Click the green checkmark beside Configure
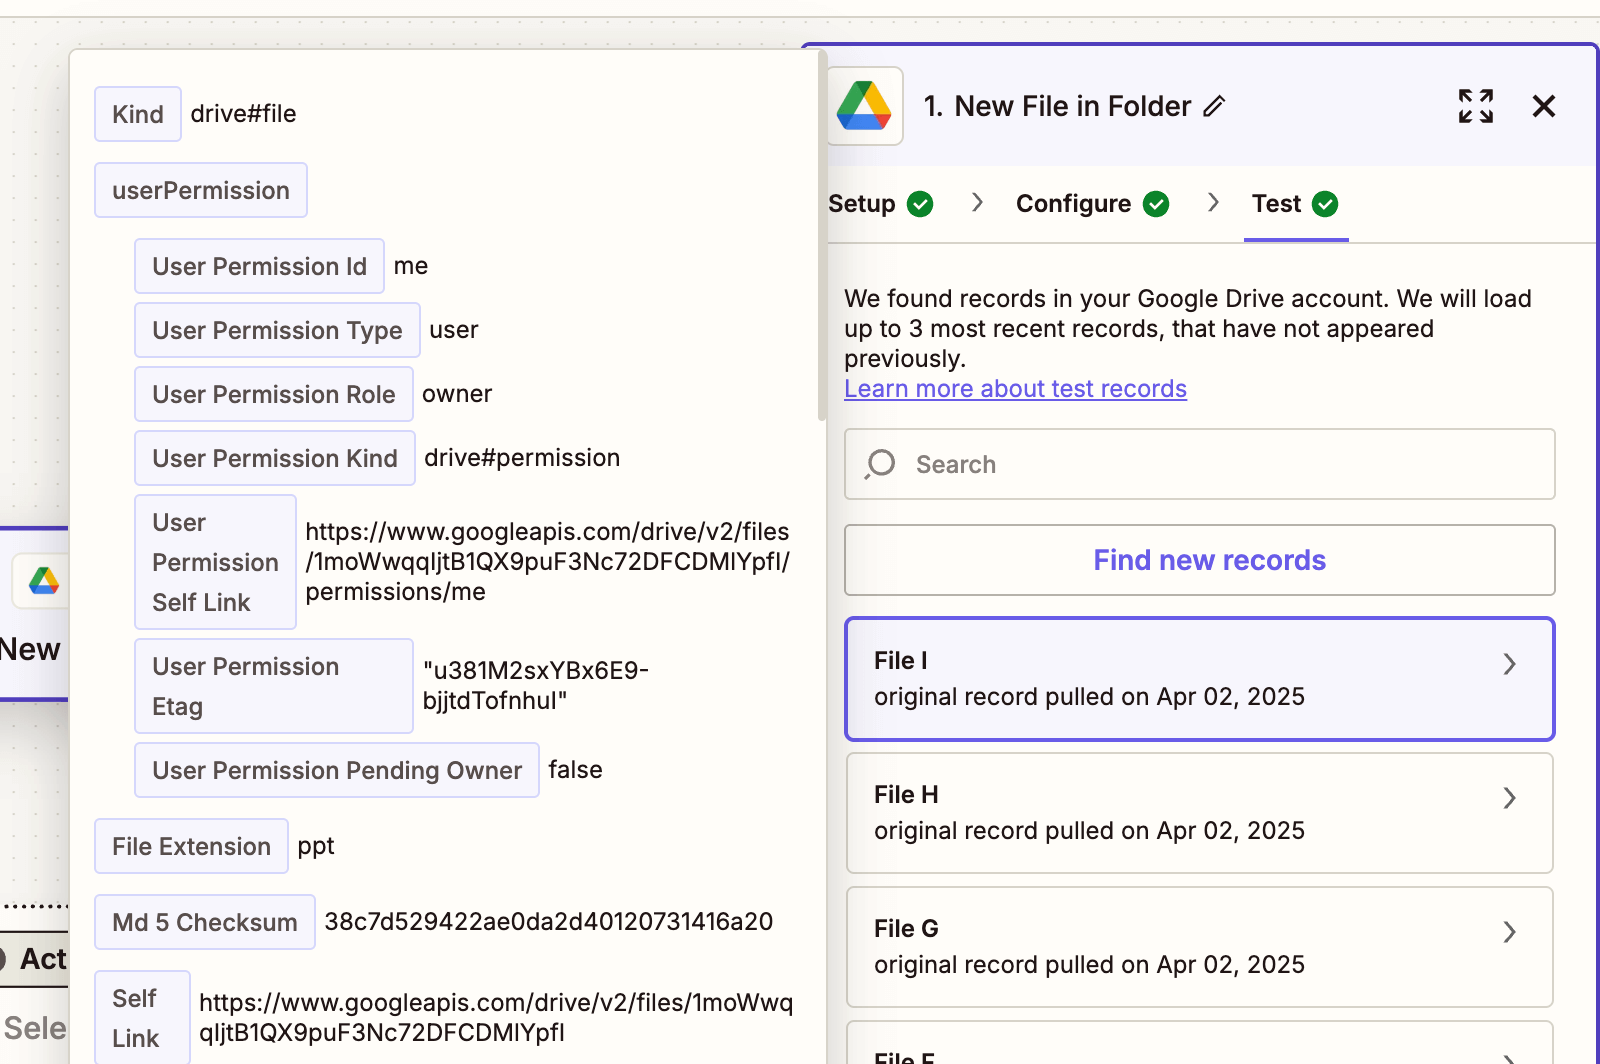 point(1156,203)
